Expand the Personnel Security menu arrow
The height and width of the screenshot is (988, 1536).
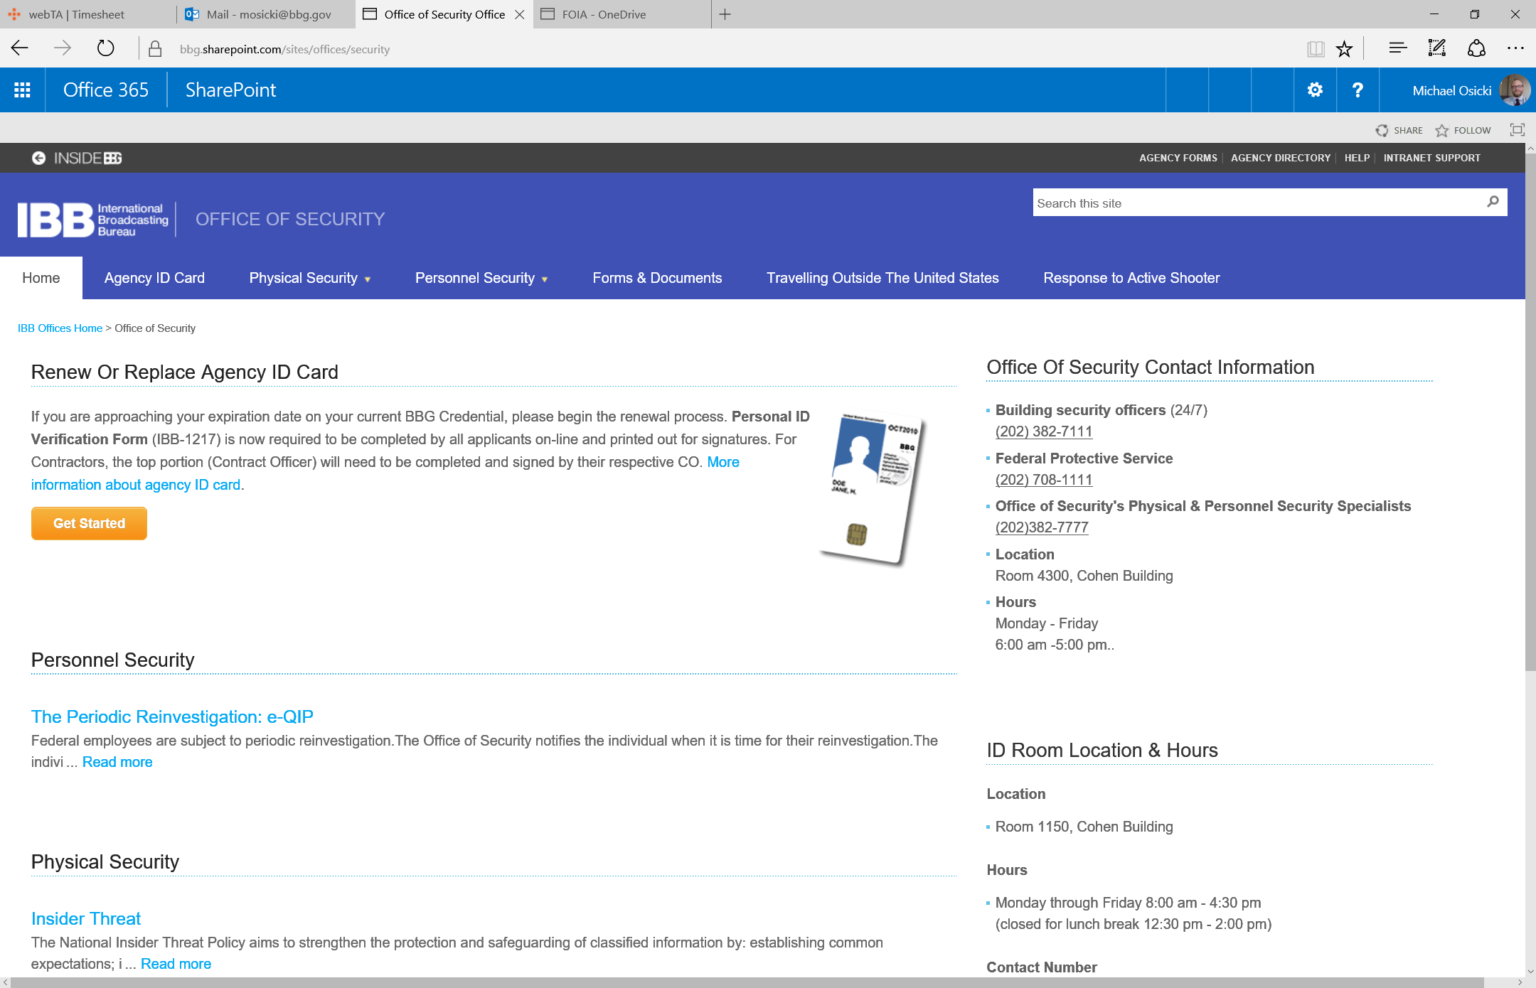click(545, 279)
